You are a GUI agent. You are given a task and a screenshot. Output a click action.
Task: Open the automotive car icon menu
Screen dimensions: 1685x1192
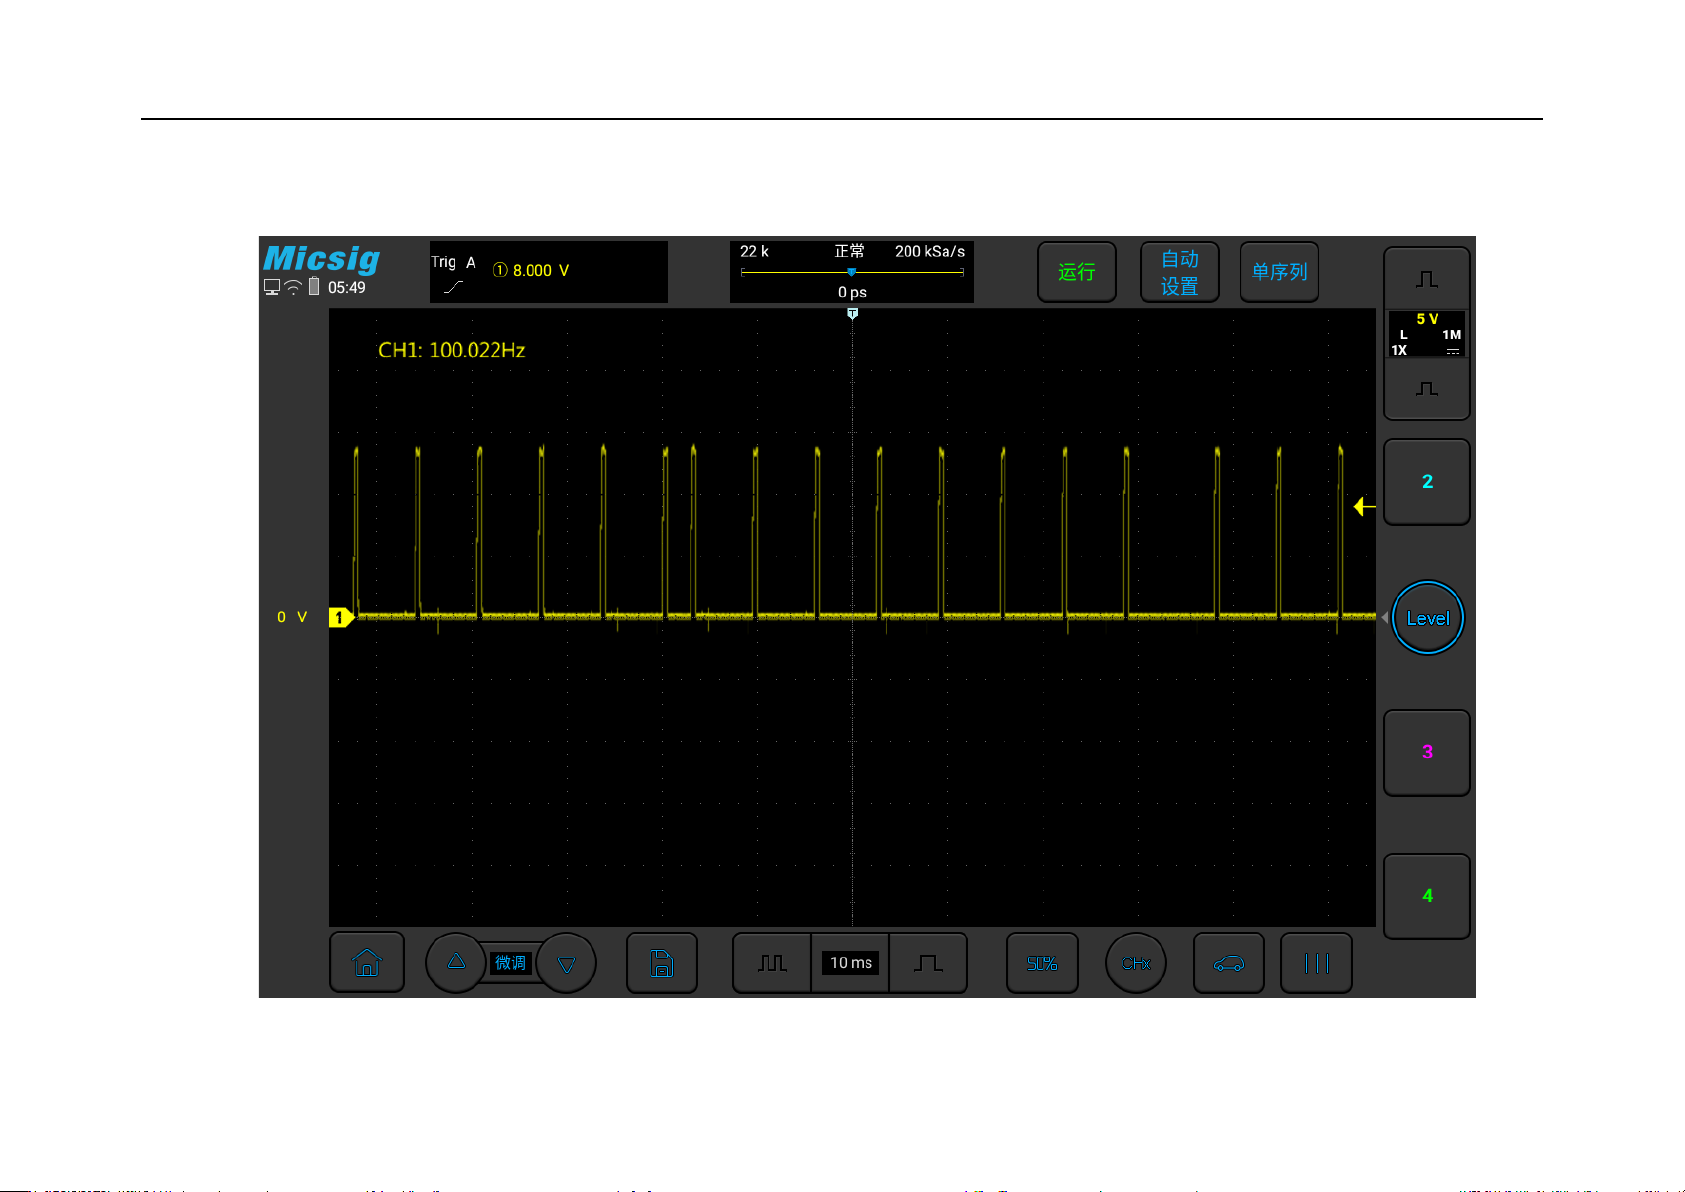tap(1229, 963)
